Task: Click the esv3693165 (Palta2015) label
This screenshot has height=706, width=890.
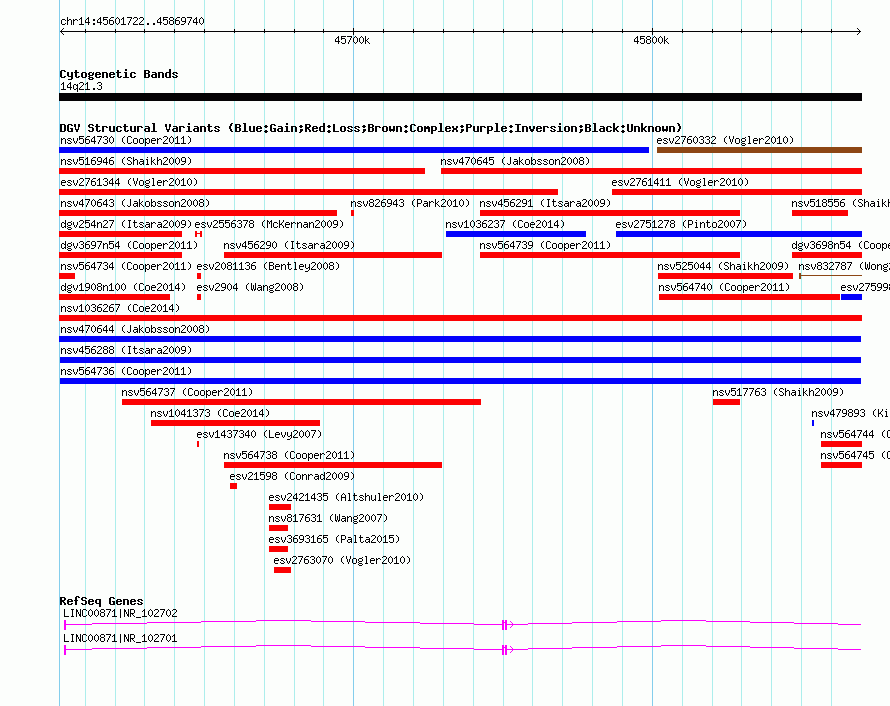Action: (334, 539)
